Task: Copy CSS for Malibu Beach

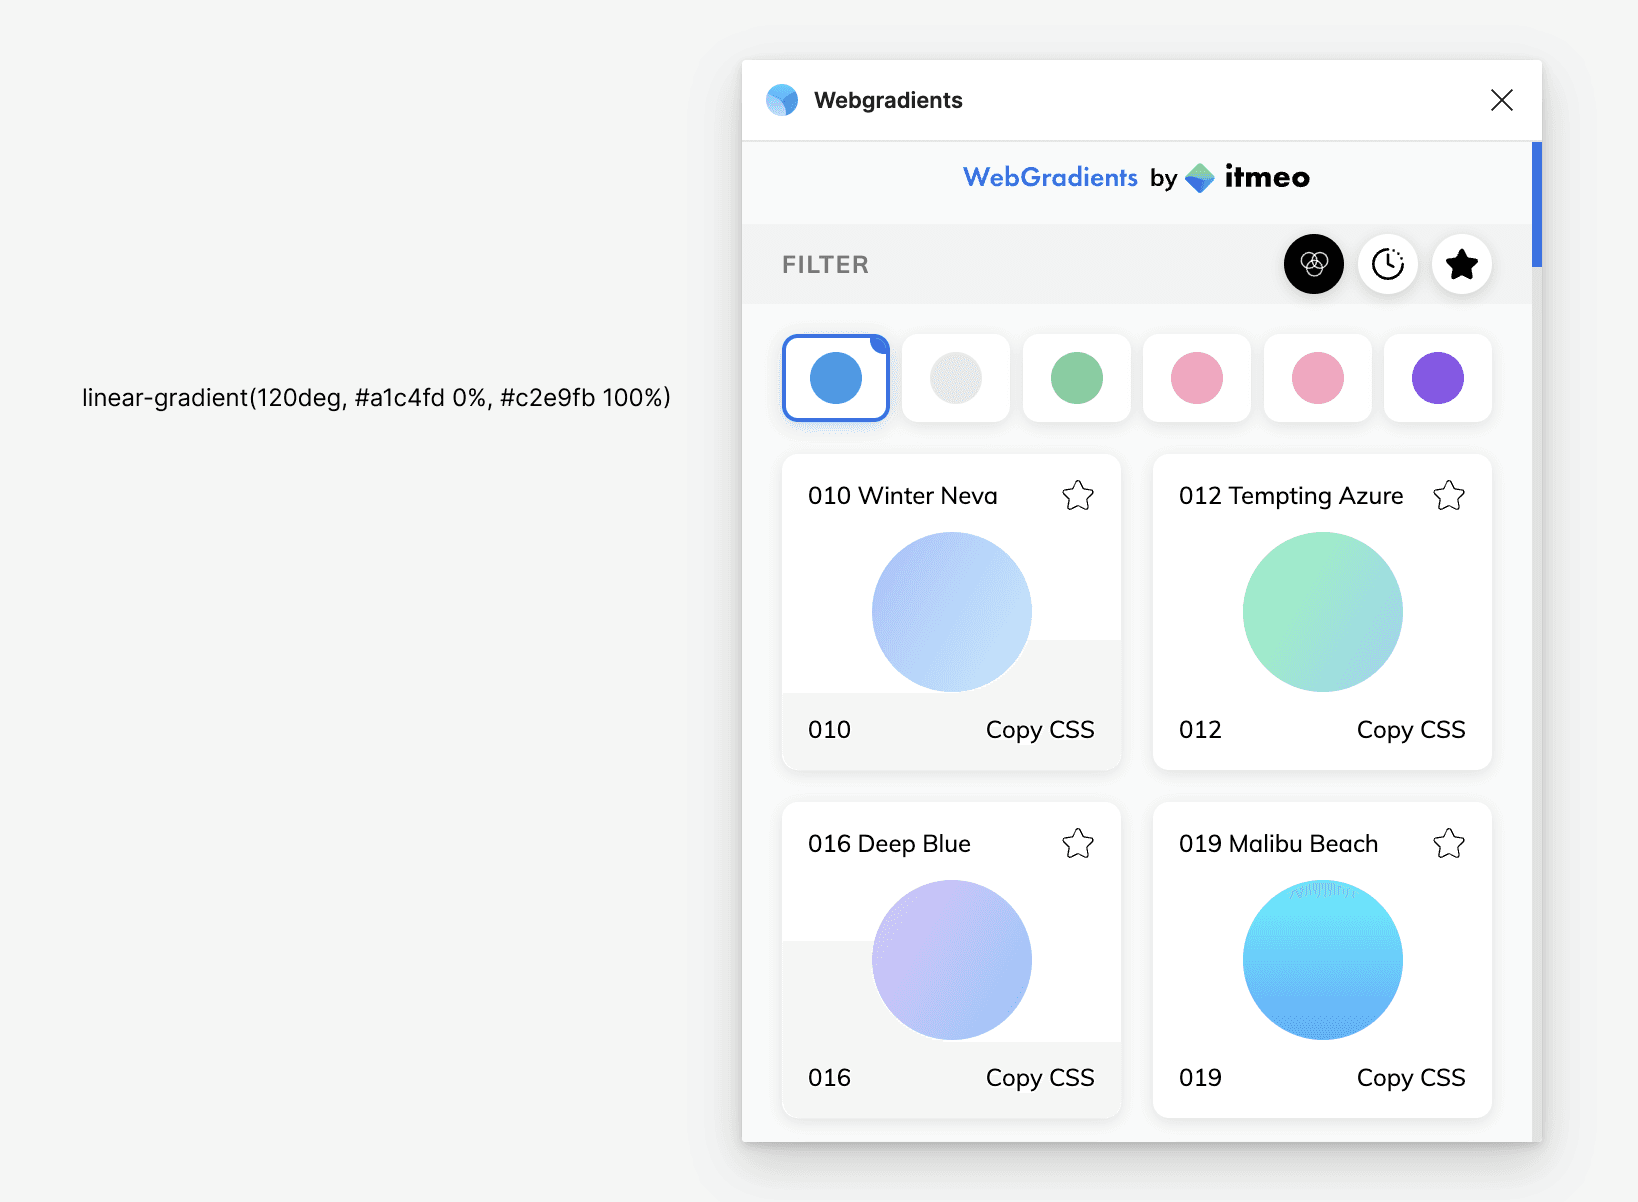Action: point(1410,1077)
